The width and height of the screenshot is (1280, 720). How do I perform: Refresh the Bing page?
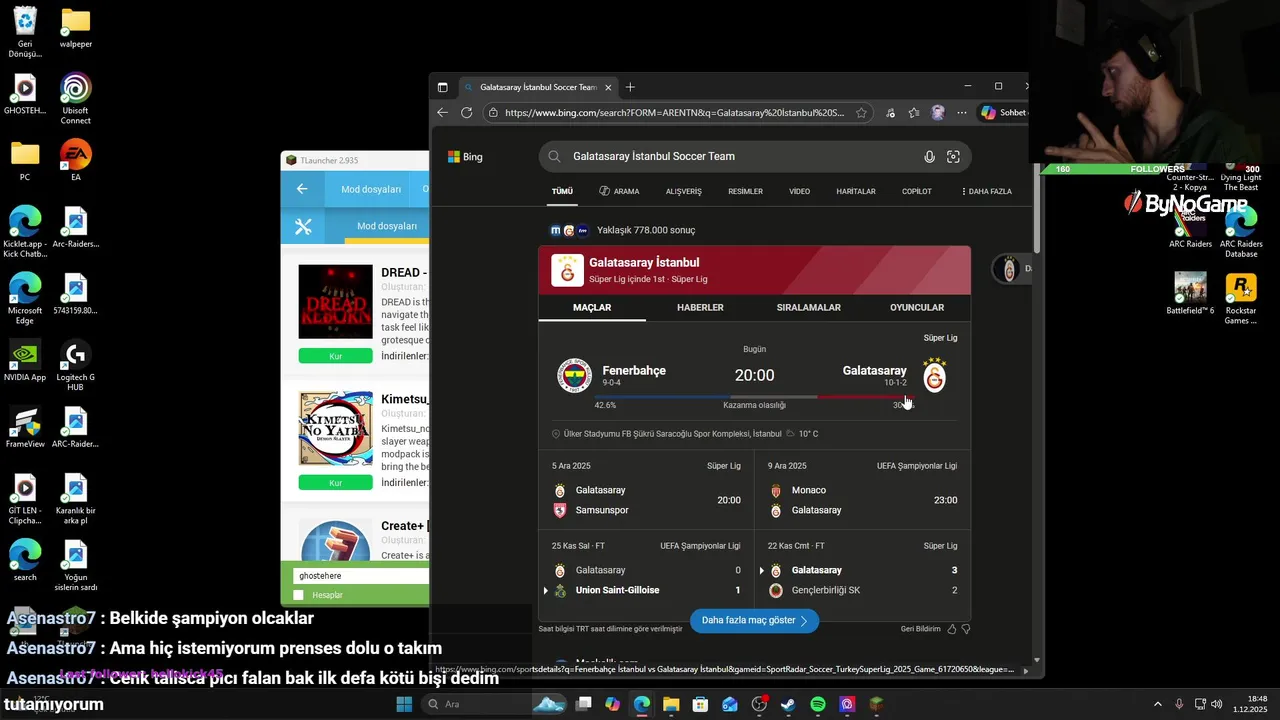point(466,113)
